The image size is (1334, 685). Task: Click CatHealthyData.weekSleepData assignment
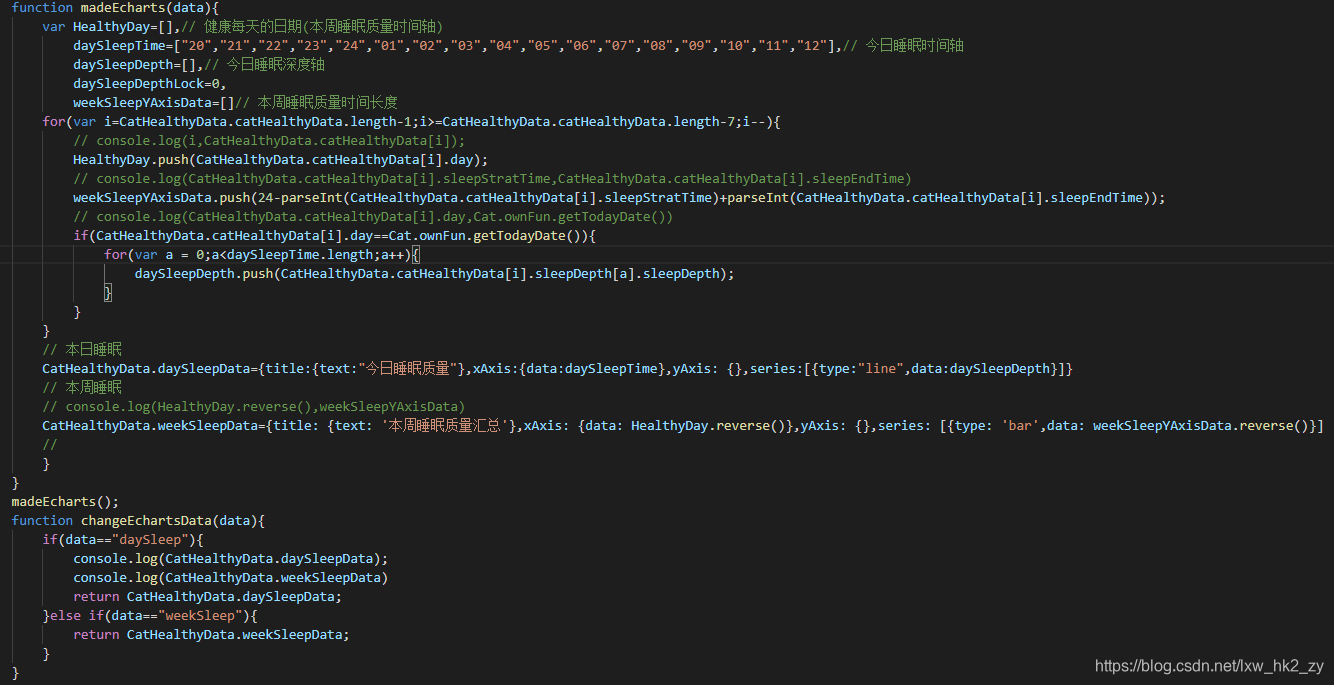(x=683, y=426)
